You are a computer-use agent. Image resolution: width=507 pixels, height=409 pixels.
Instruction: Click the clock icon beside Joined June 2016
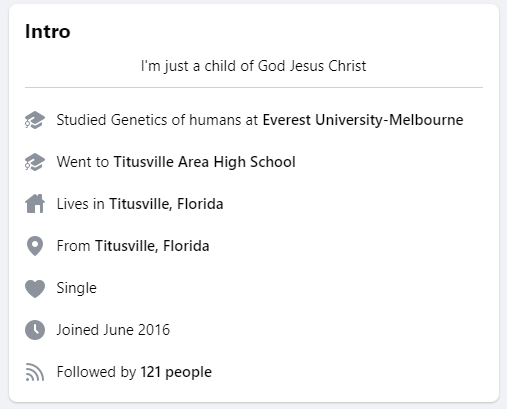click(35, 330)
